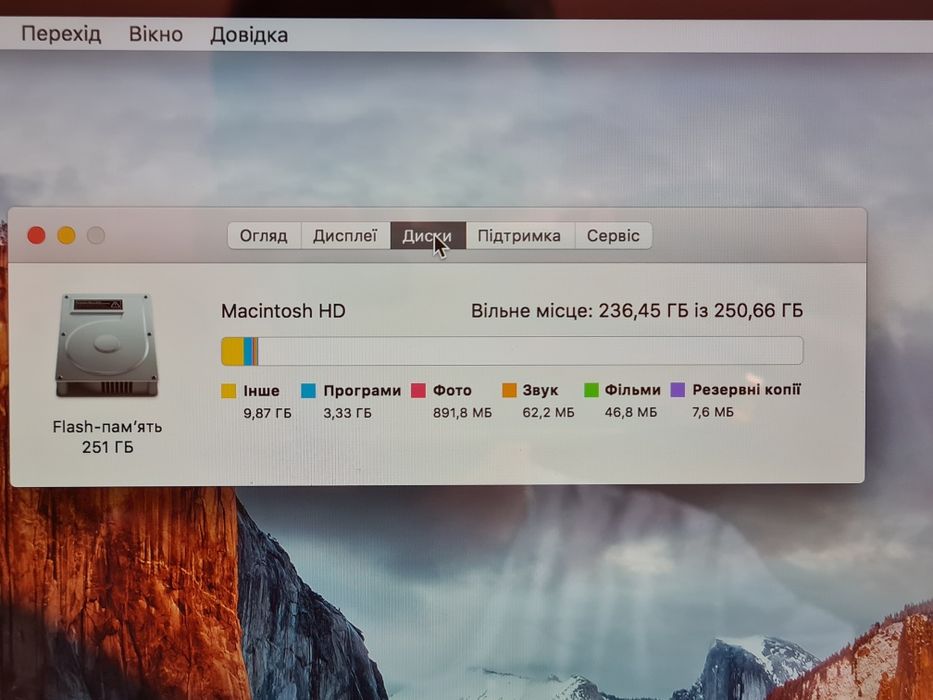This screenshot has width=933, height=700.
Task: Open the Перехід menu
Action: click(x=61, y=34)
